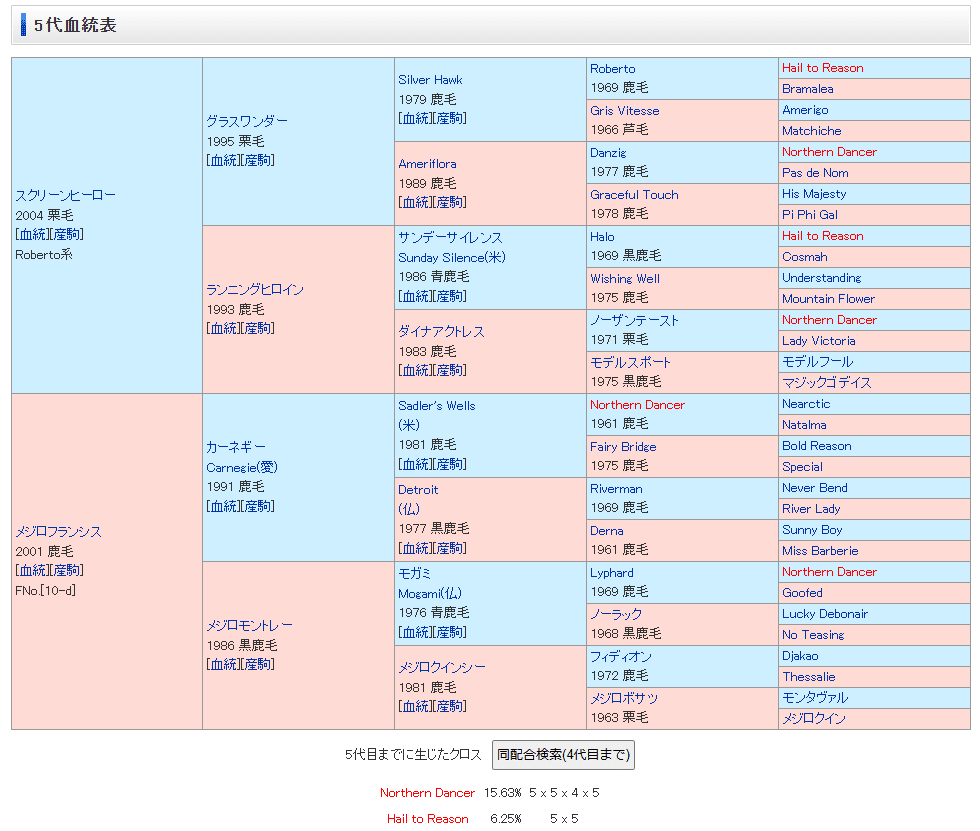Click the Roberto sire link
The width and height of the screenshot is (980, 831).
point(612,69)
